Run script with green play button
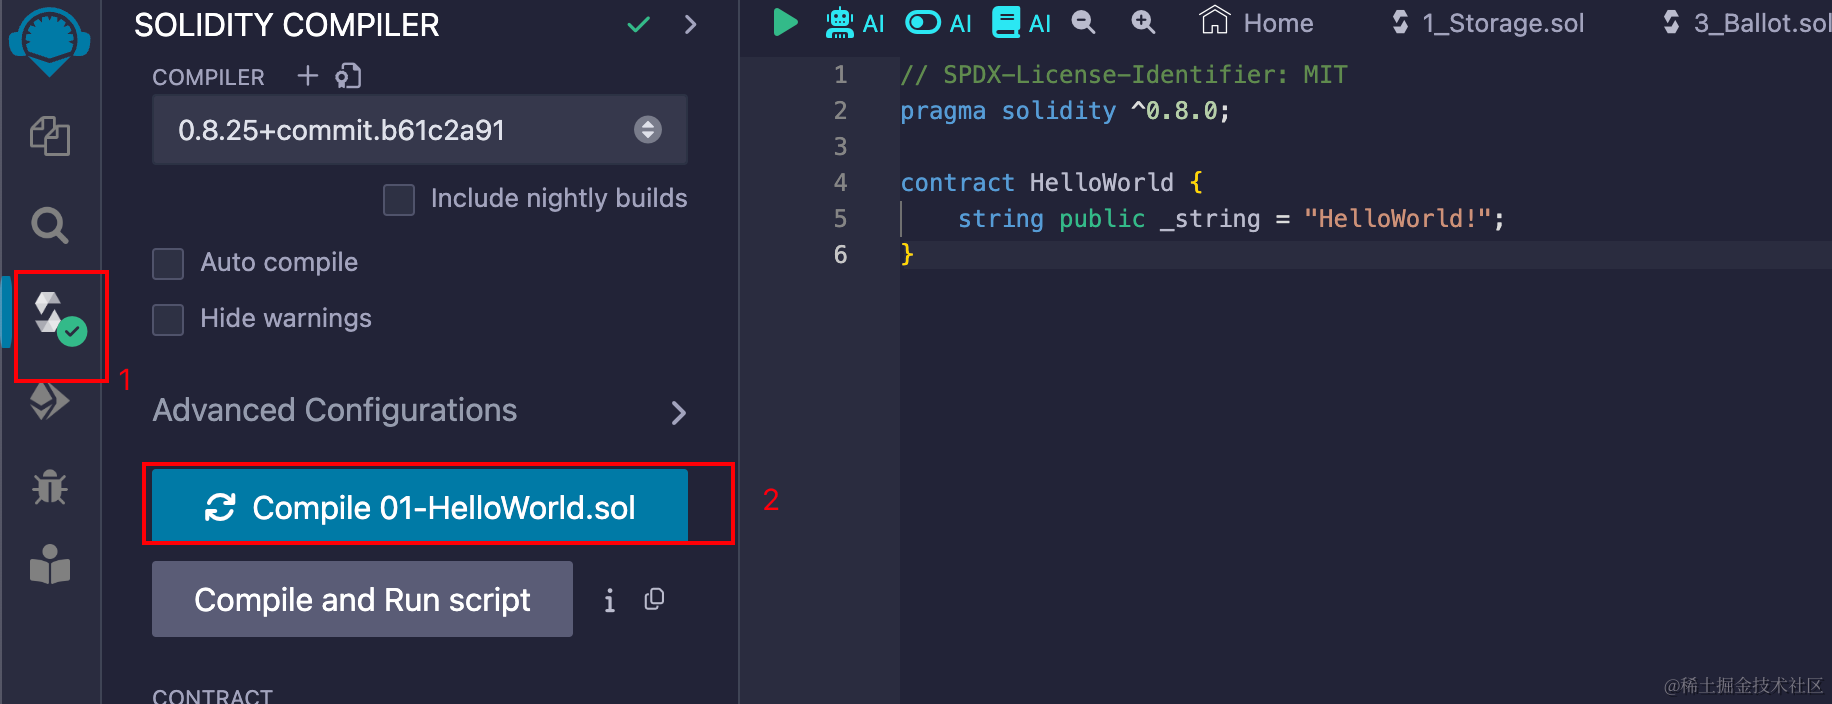Viewport: 1832px width, 704px height. pyautogui.click(x=785, y=22)
